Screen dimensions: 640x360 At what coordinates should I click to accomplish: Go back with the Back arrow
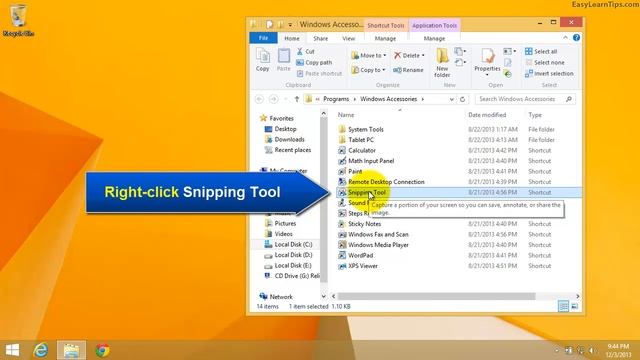click(x=259, y=99)
